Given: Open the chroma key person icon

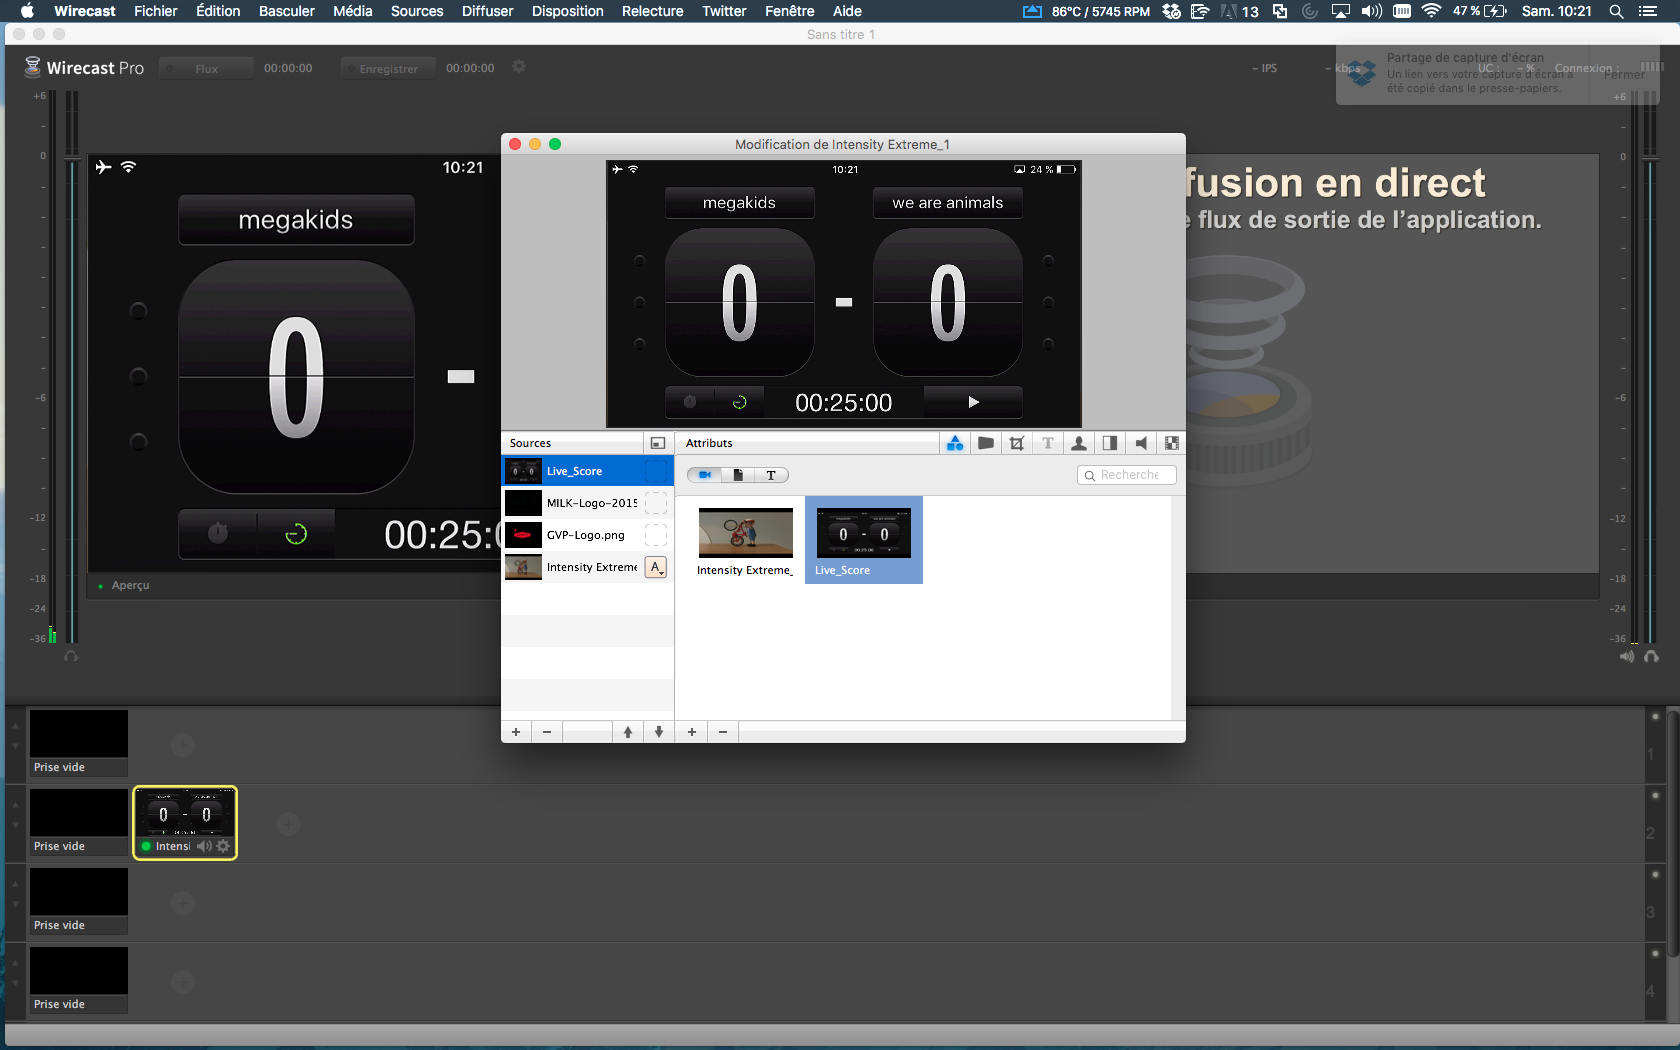Looking at the screenshot, I should coord(1079,443).
